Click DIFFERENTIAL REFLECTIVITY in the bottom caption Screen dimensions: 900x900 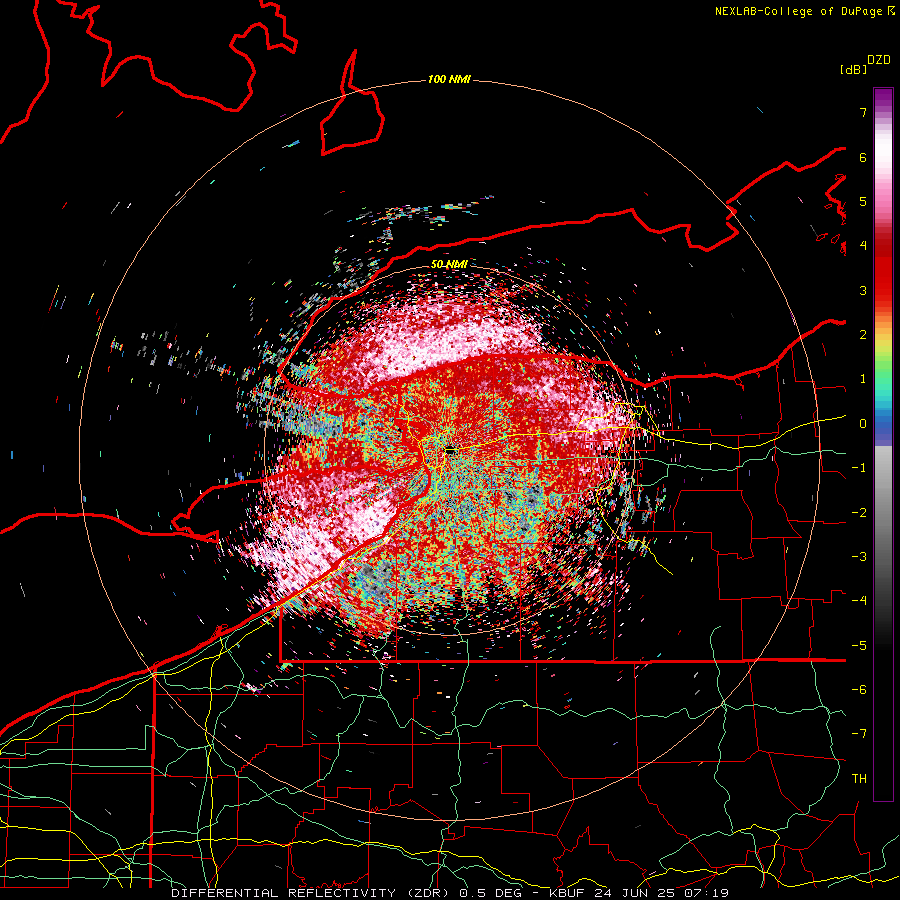click(284, 893)
